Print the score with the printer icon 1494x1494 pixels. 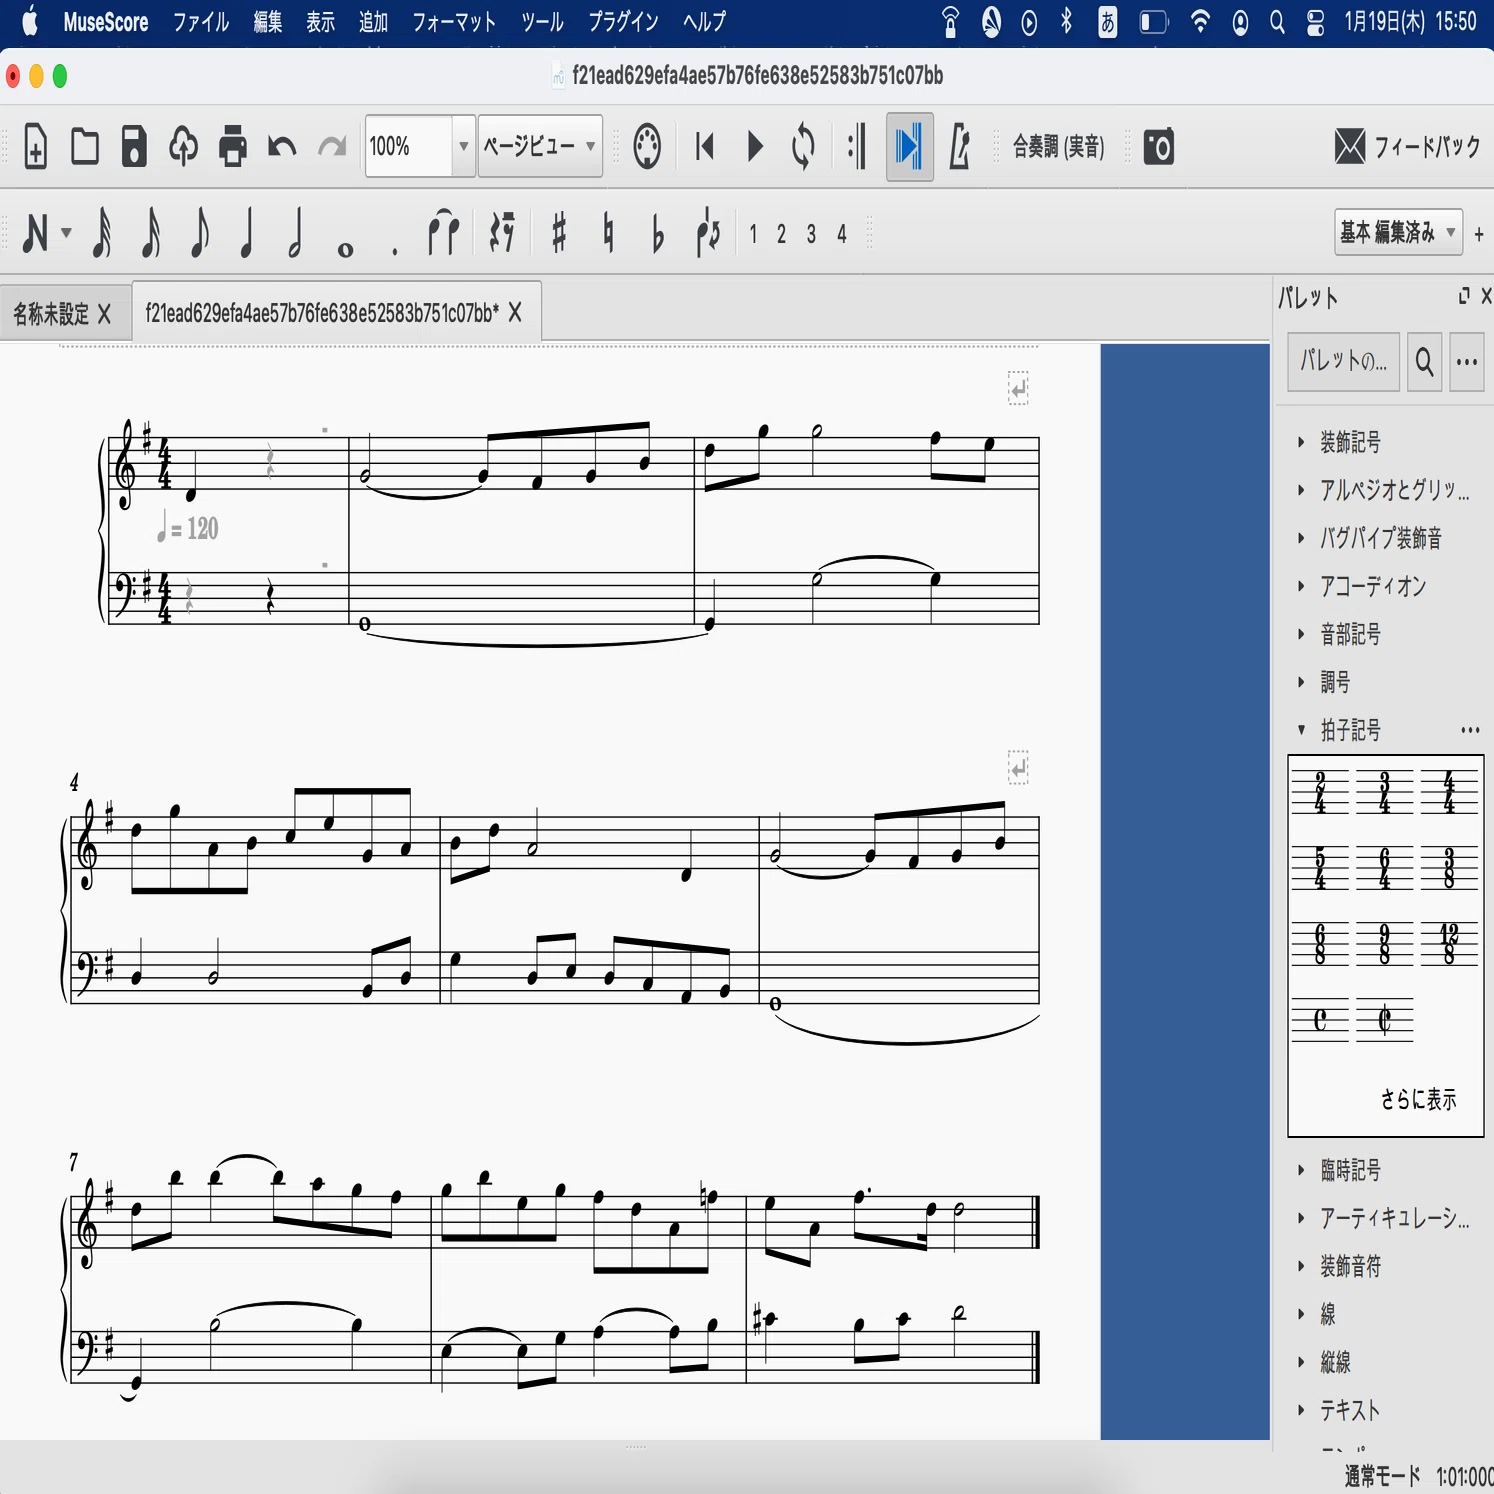point(233,147)
